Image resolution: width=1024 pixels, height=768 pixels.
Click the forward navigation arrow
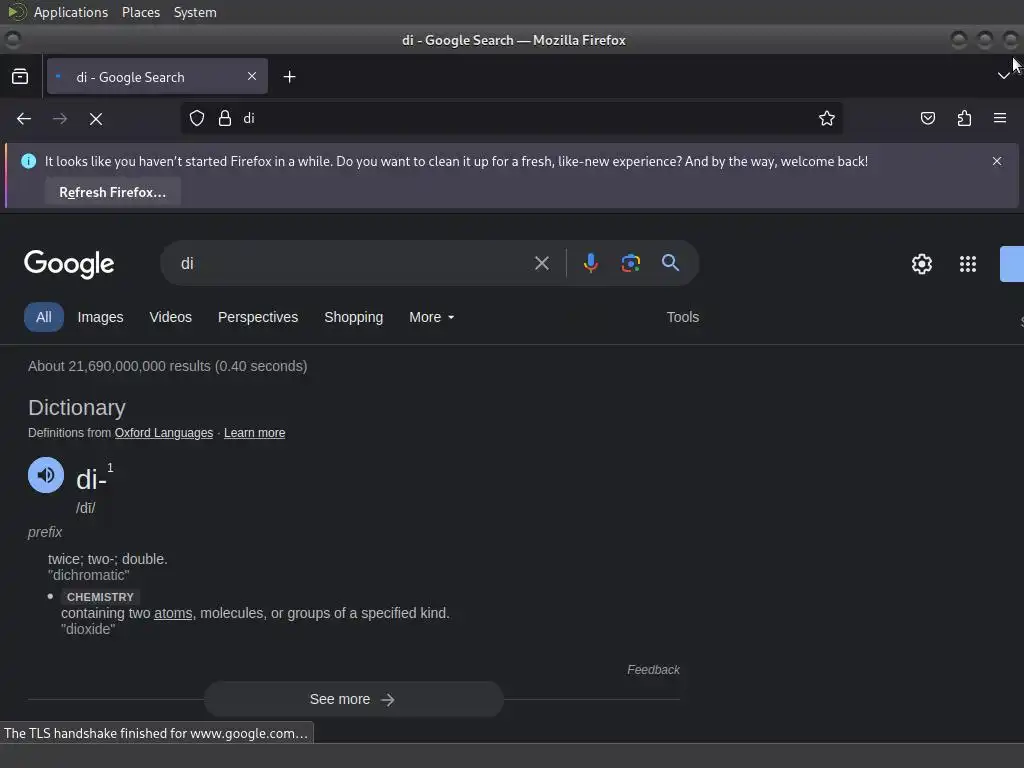point(60,119)
